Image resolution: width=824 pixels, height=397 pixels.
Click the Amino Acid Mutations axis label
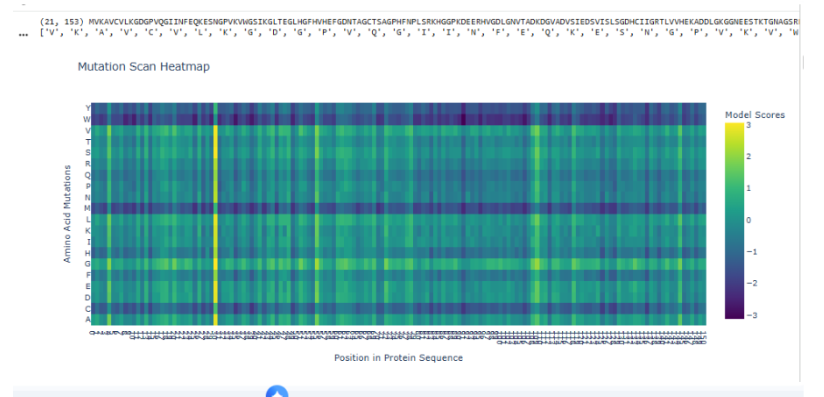click(x=67, y=213)
